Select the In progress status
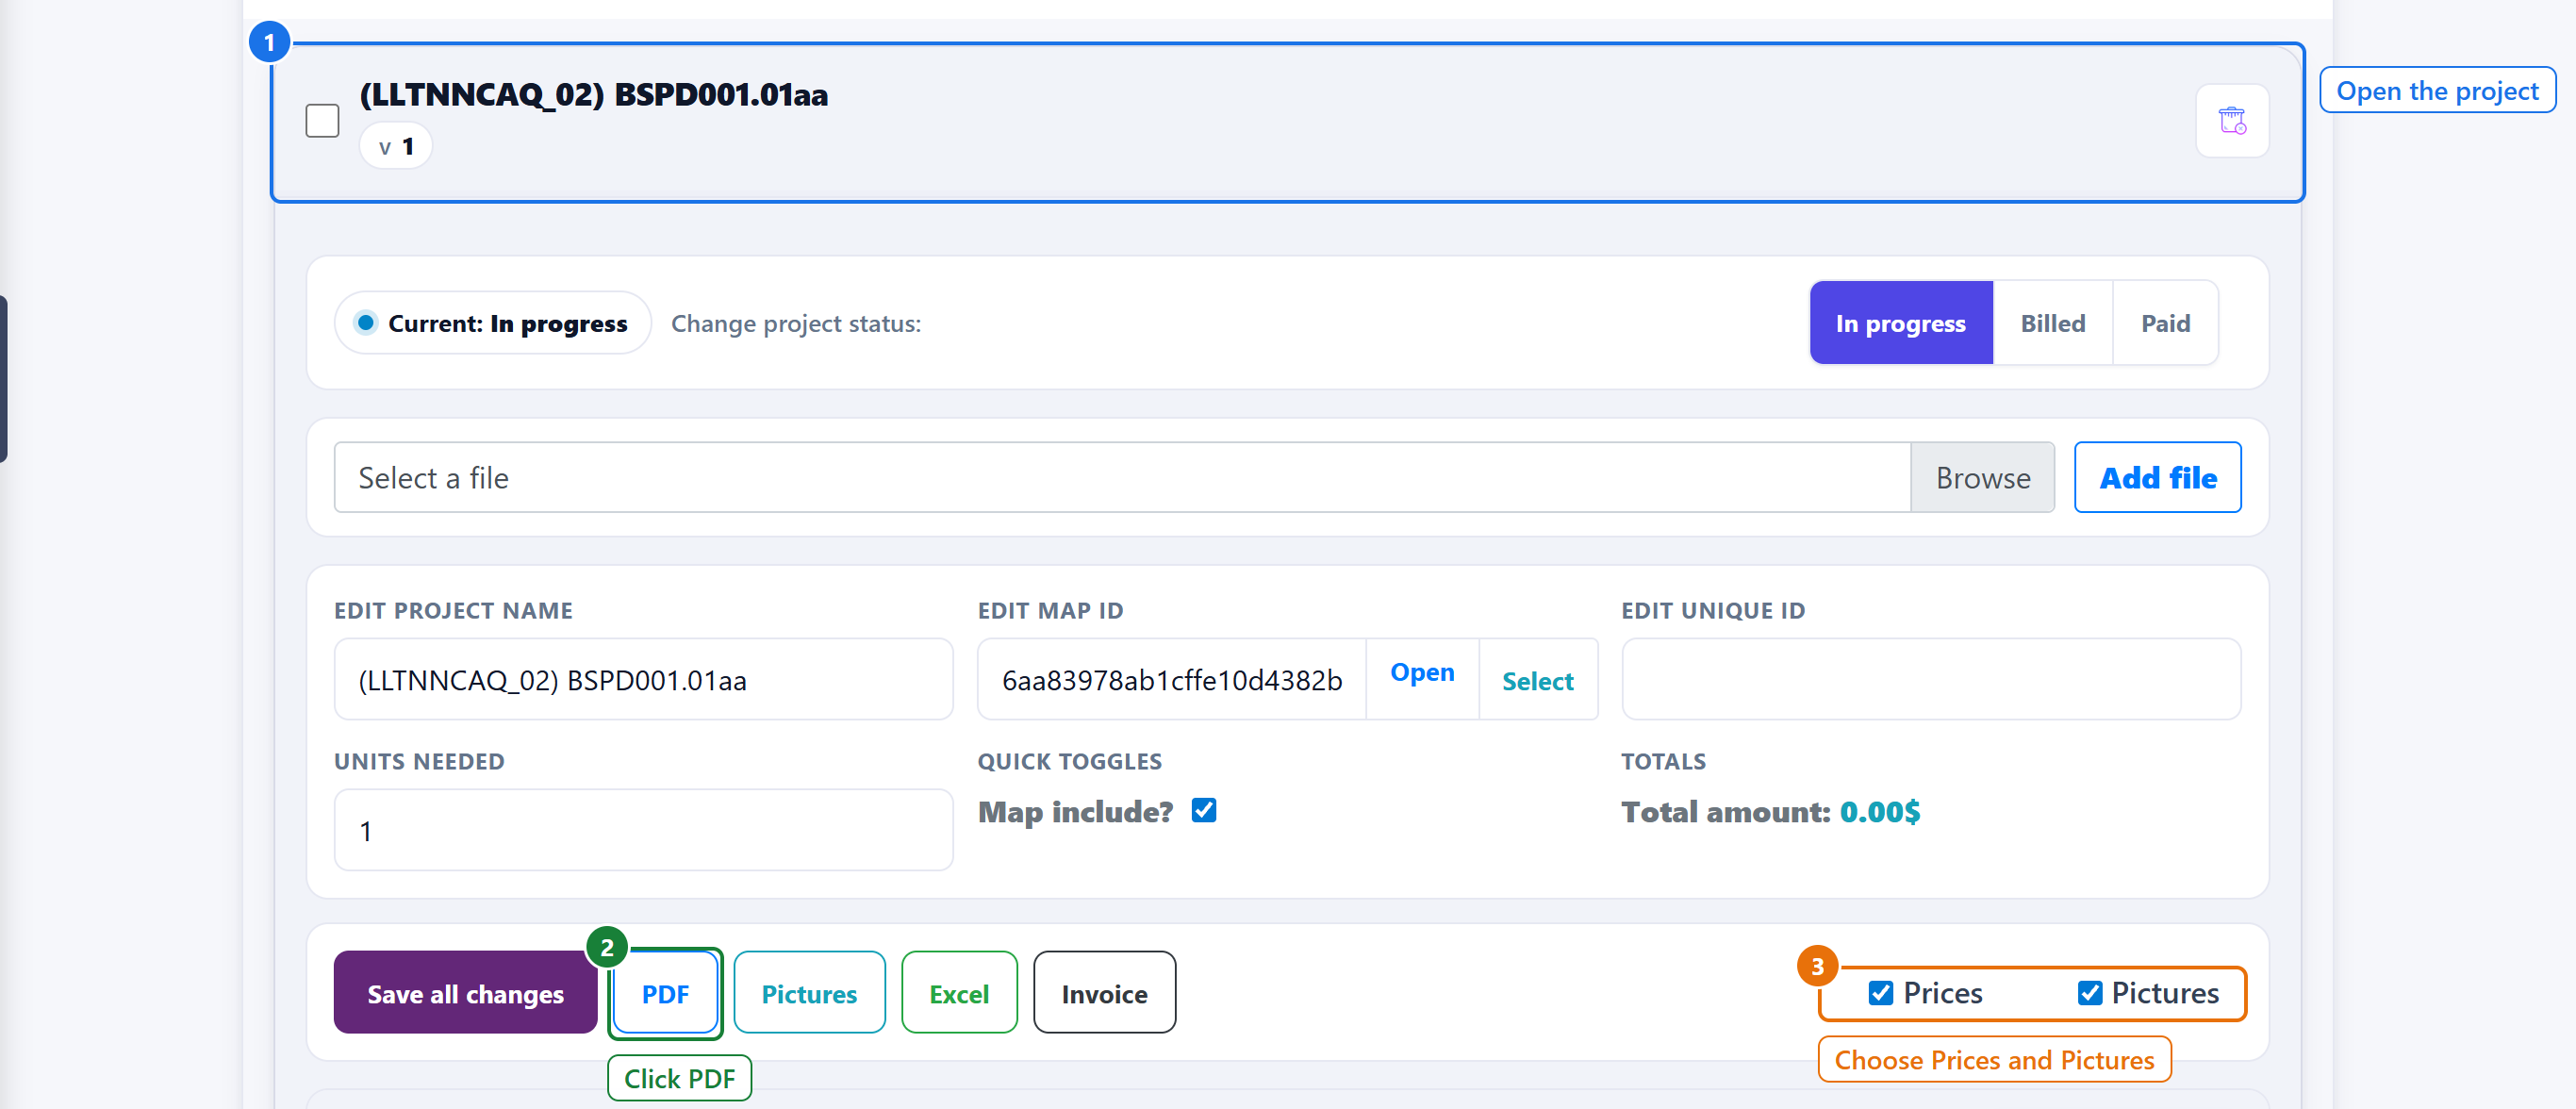The image size is (2576, 1109). tap(1900, 323)
